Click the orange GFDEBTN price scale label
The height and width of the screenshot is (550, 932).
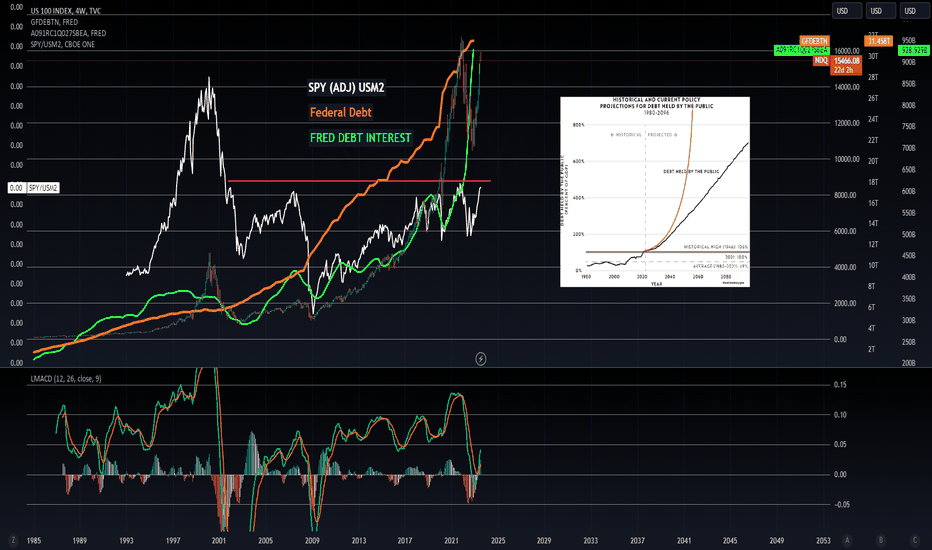click(x=814, y=41)
